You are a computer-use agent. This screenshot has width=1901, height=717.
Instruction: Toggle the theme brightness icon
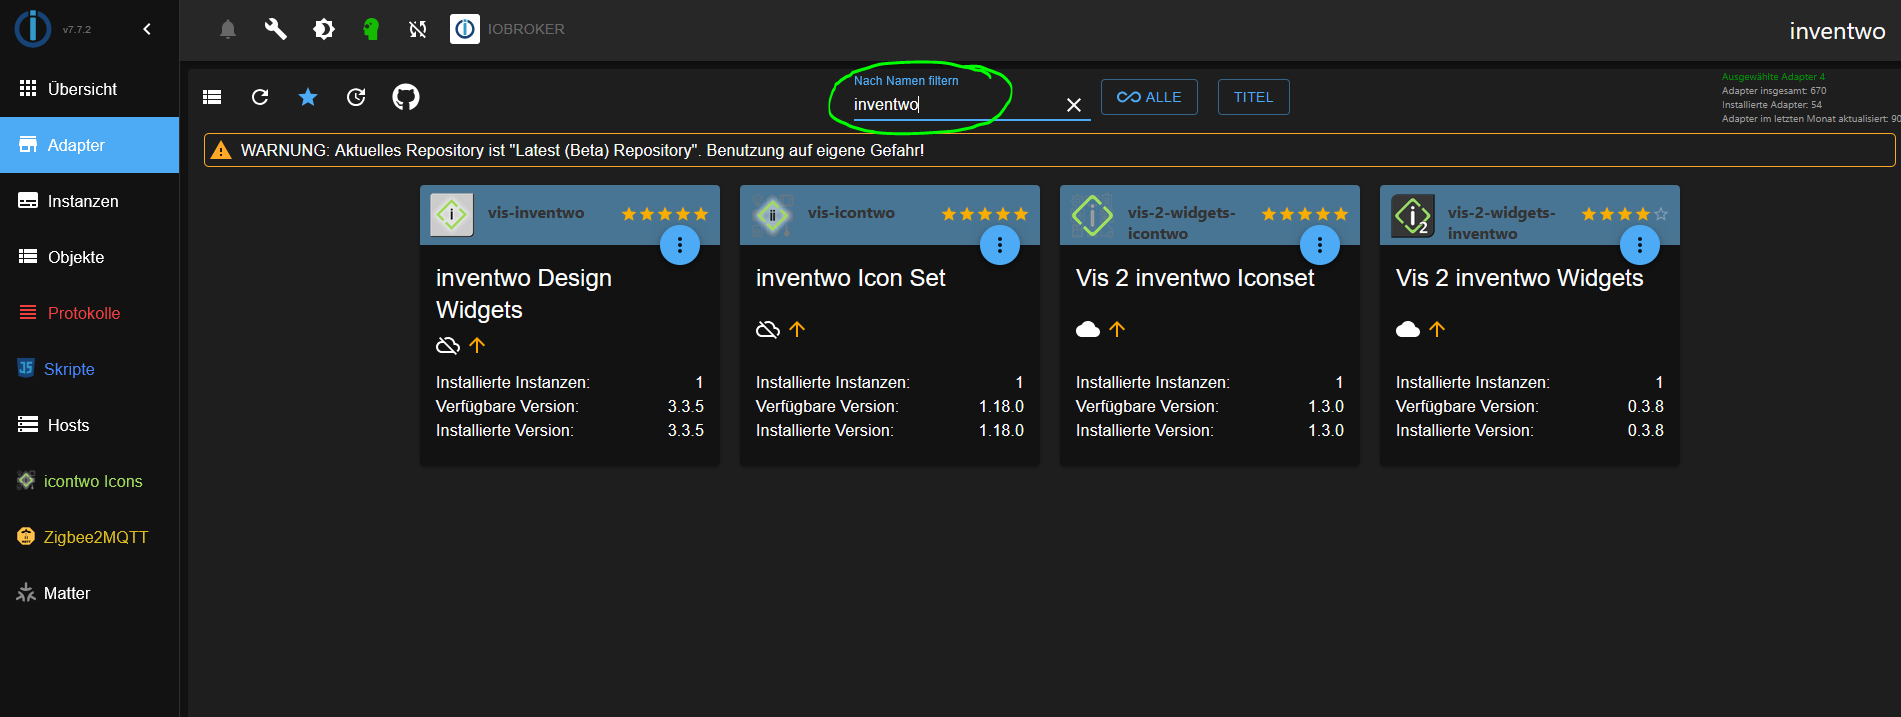[324, 29]
